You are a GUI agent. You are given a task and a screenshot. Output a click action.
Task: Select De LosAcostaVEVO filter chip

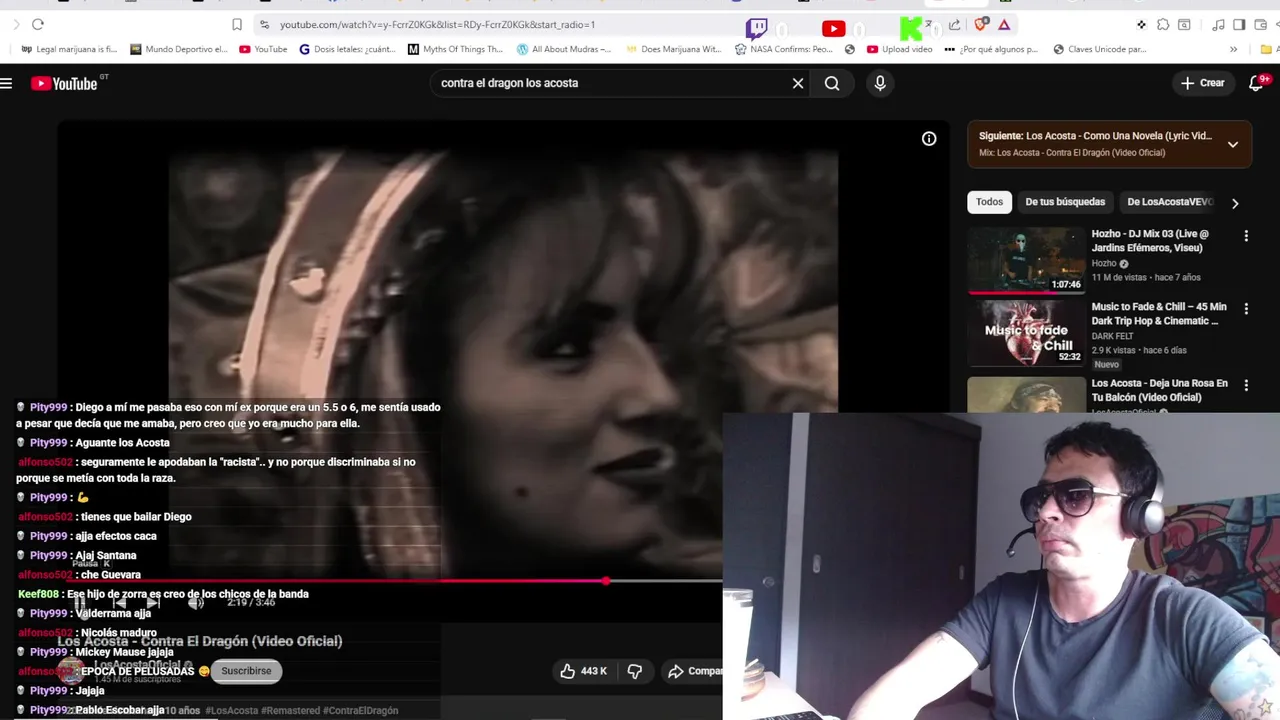click(x=1170, y=202)
